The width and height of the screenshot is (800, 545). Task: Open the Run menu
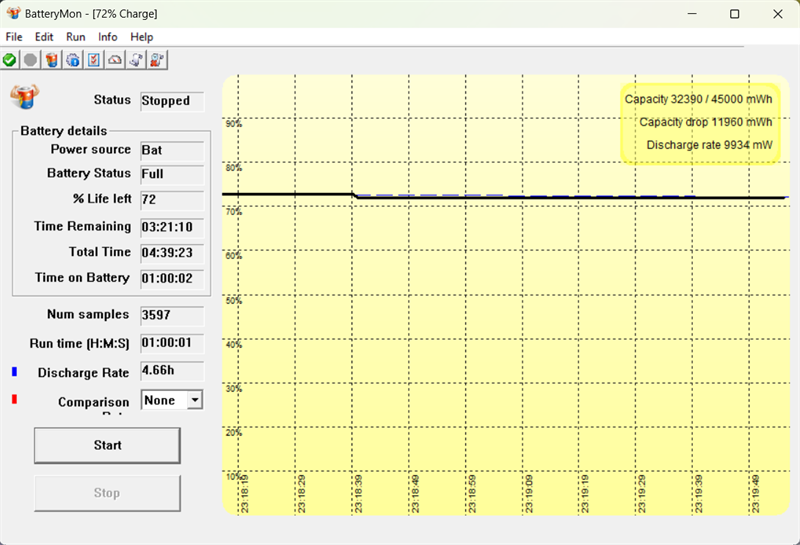click(x=76, y=37)
